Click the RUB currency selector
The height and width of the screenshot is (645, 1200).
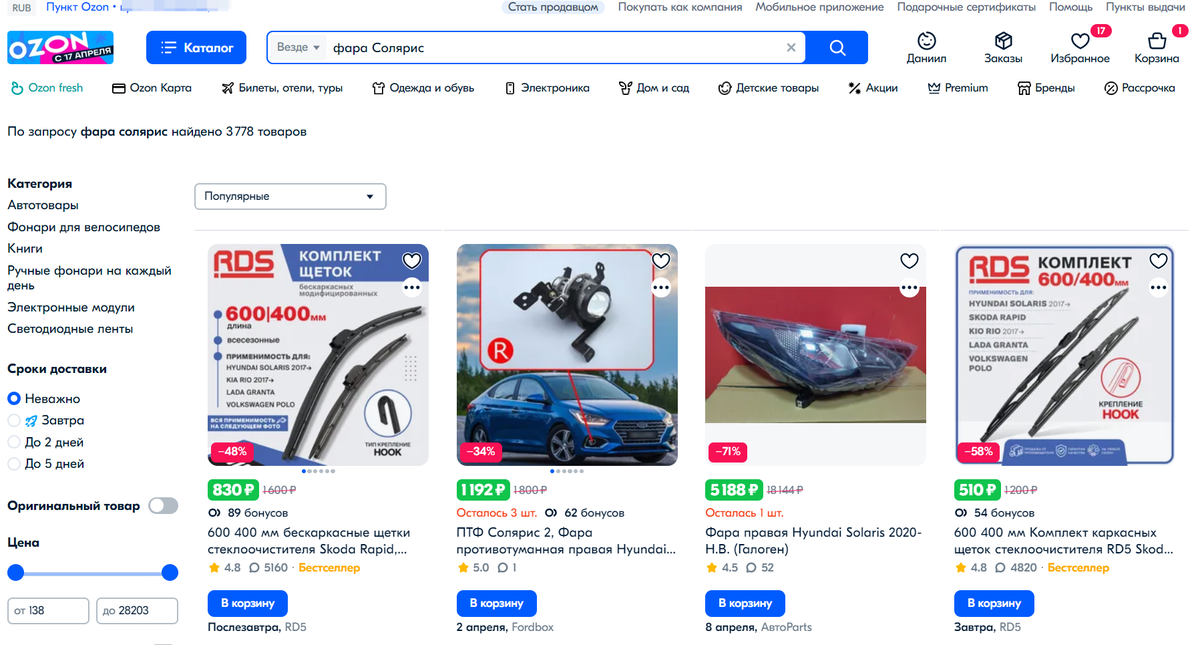click(21, 7)
